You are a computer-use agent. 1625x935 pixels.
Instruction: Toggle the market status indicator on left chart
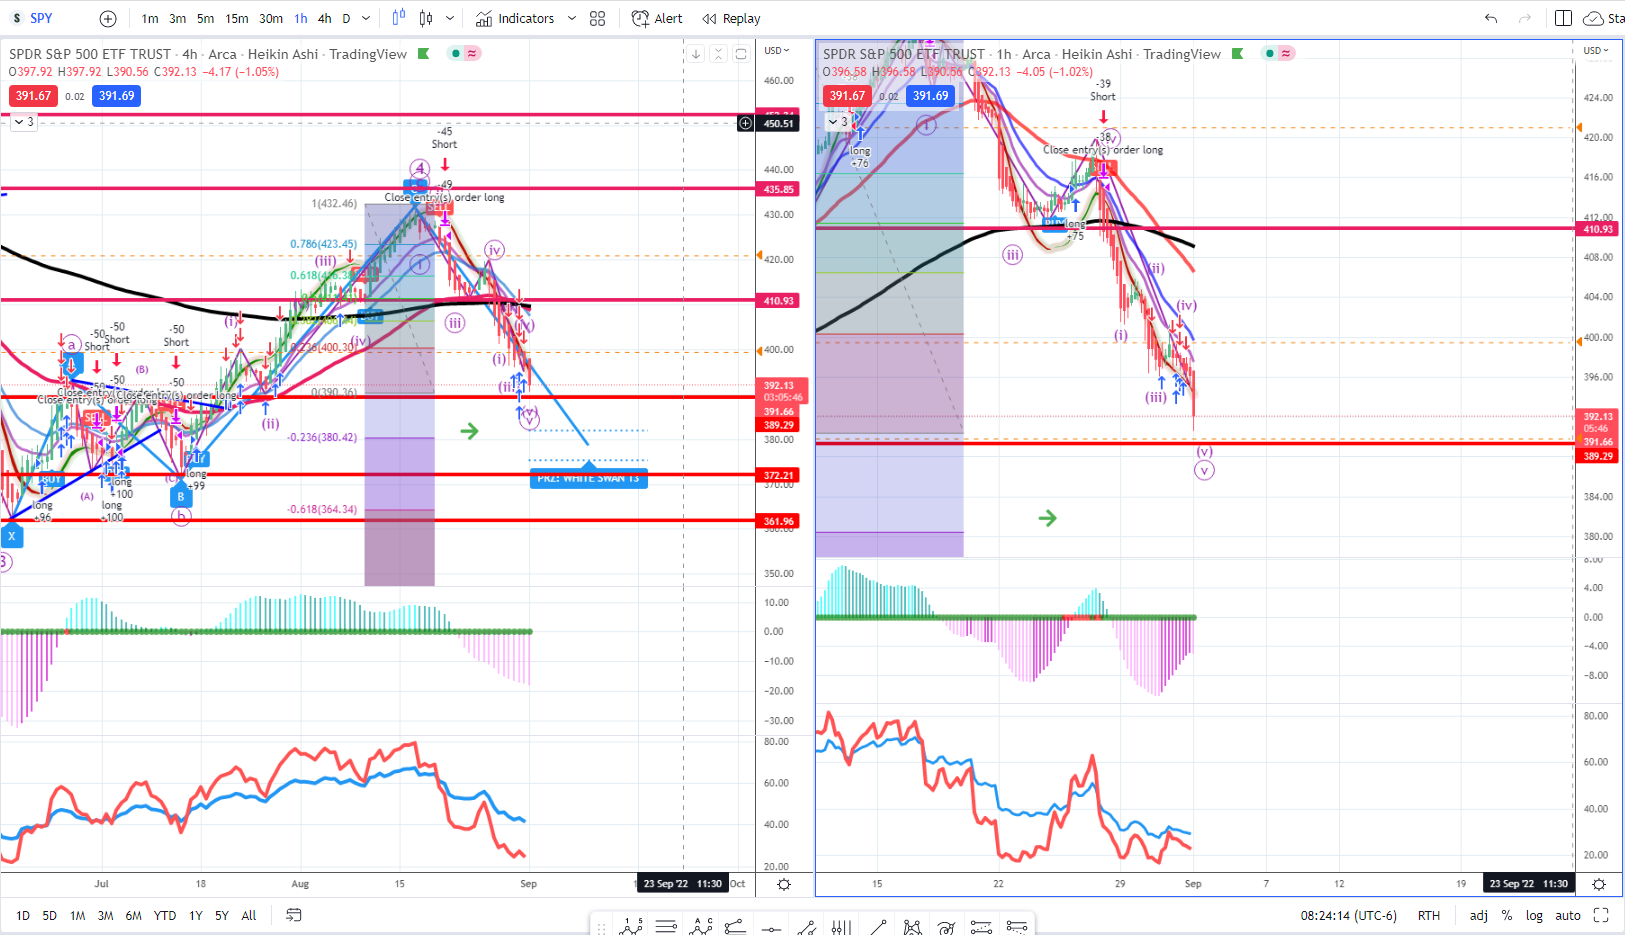(x=456, y=54)
